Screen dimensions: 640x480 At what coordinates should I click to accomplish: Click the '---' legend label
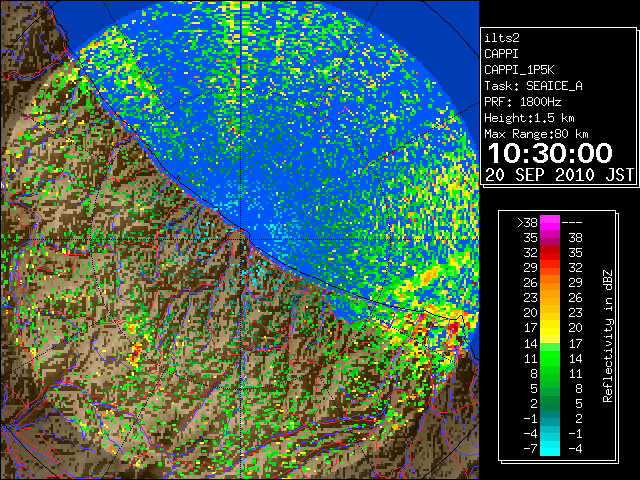point(572,222)
